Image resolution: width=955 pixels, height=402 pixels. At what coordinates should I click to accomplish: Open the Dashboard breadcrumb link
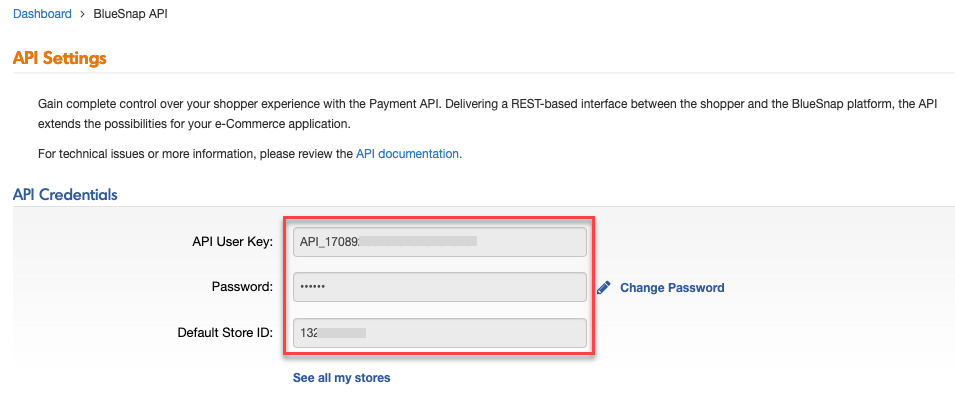click(42, 13)
